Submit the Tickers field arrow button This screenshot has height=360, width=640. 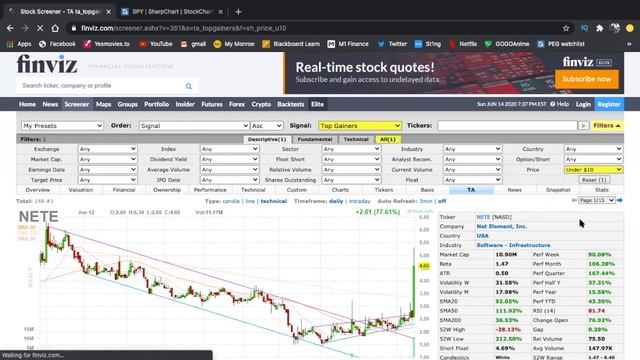(x=583, y=126)
